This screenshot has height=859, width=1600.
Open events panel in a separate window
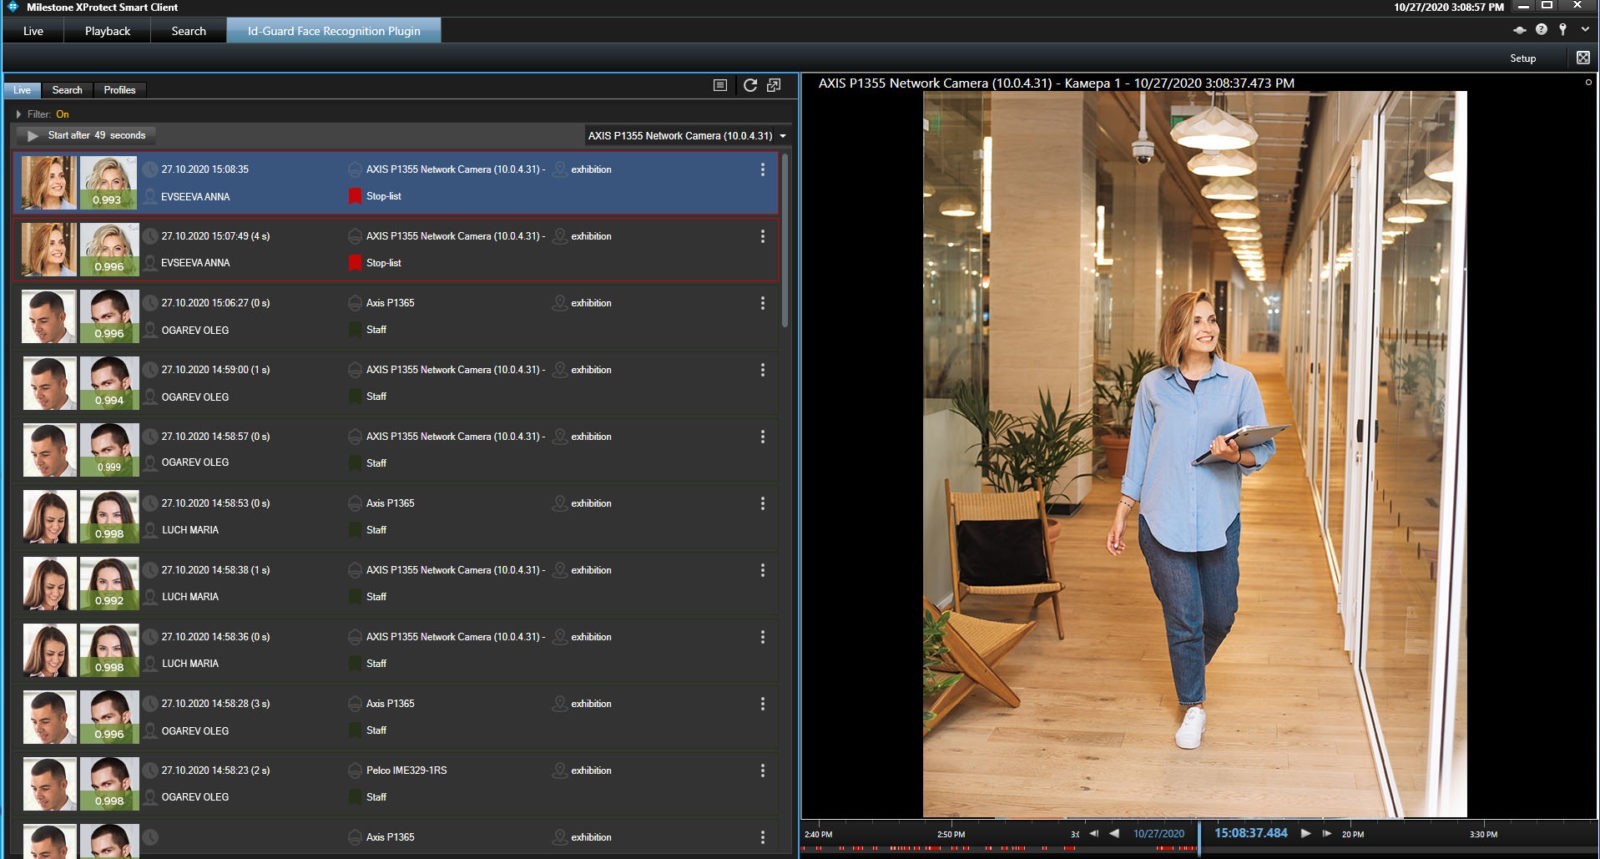click(x=774, y=86)
